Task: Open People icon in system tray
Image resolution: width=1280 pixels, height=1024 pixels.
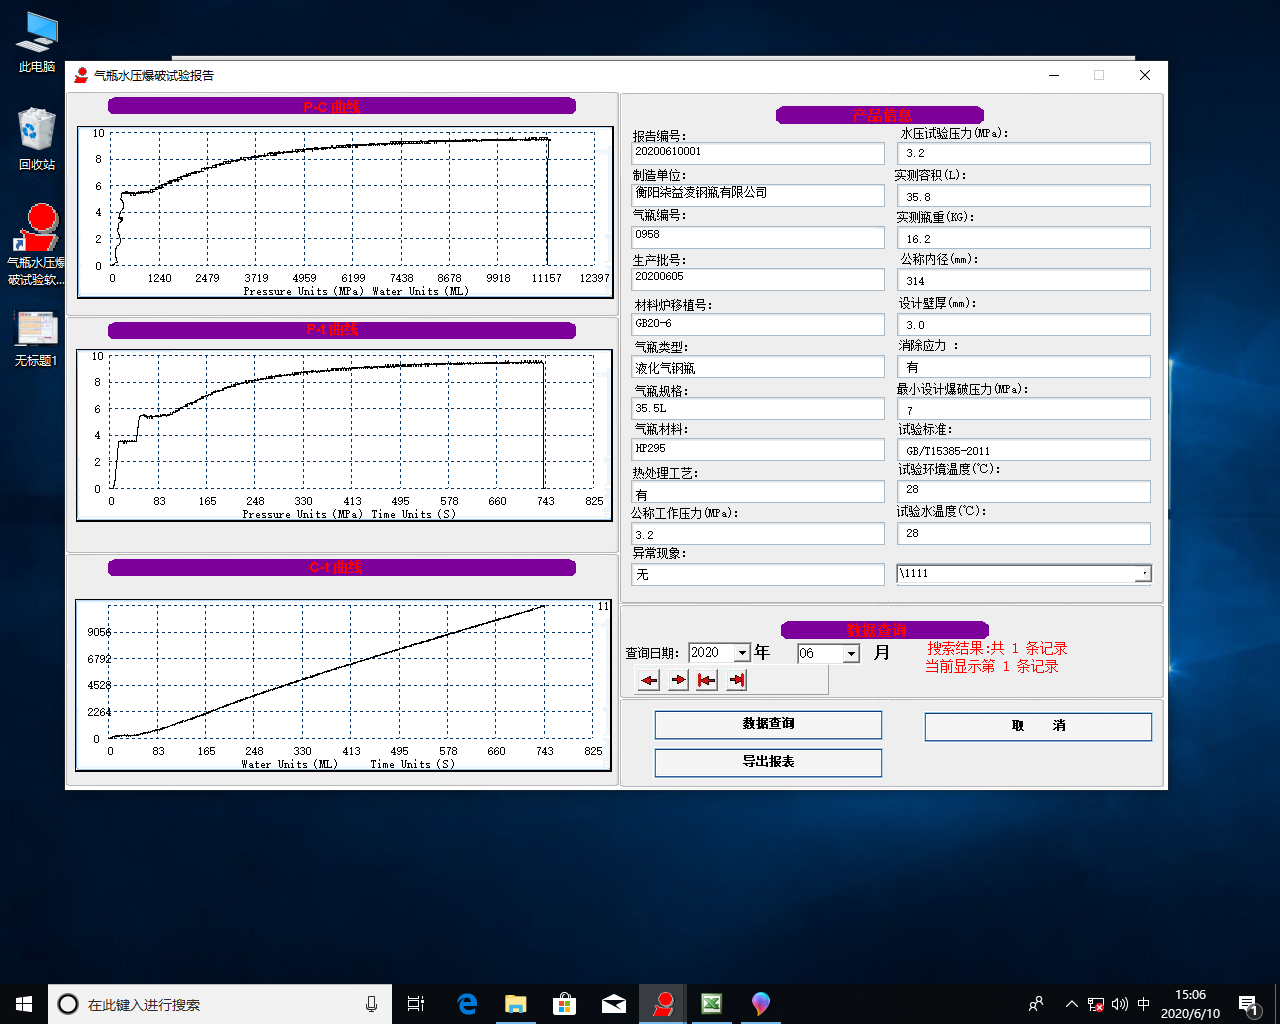Action: point(1036,1004)
